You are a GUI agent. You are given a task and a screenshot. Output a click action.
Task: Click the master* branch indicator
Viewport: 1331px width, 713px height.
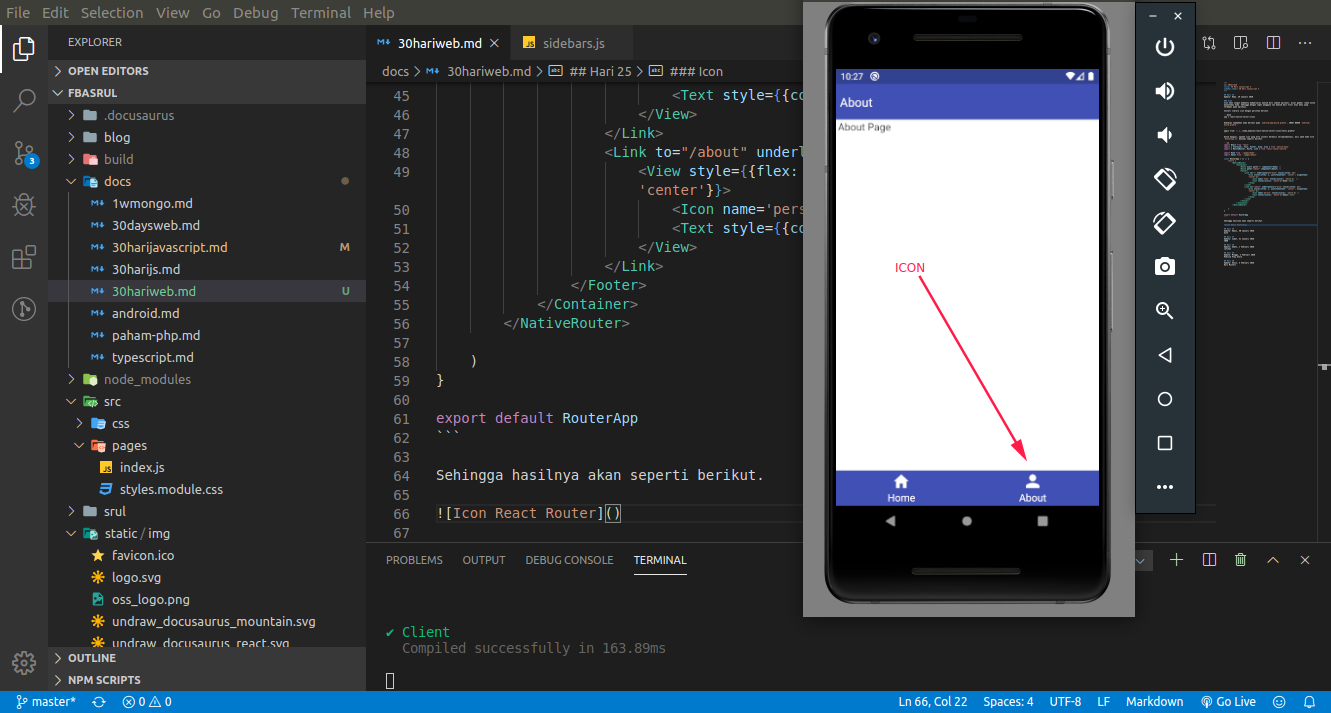(x=46, y=702)
